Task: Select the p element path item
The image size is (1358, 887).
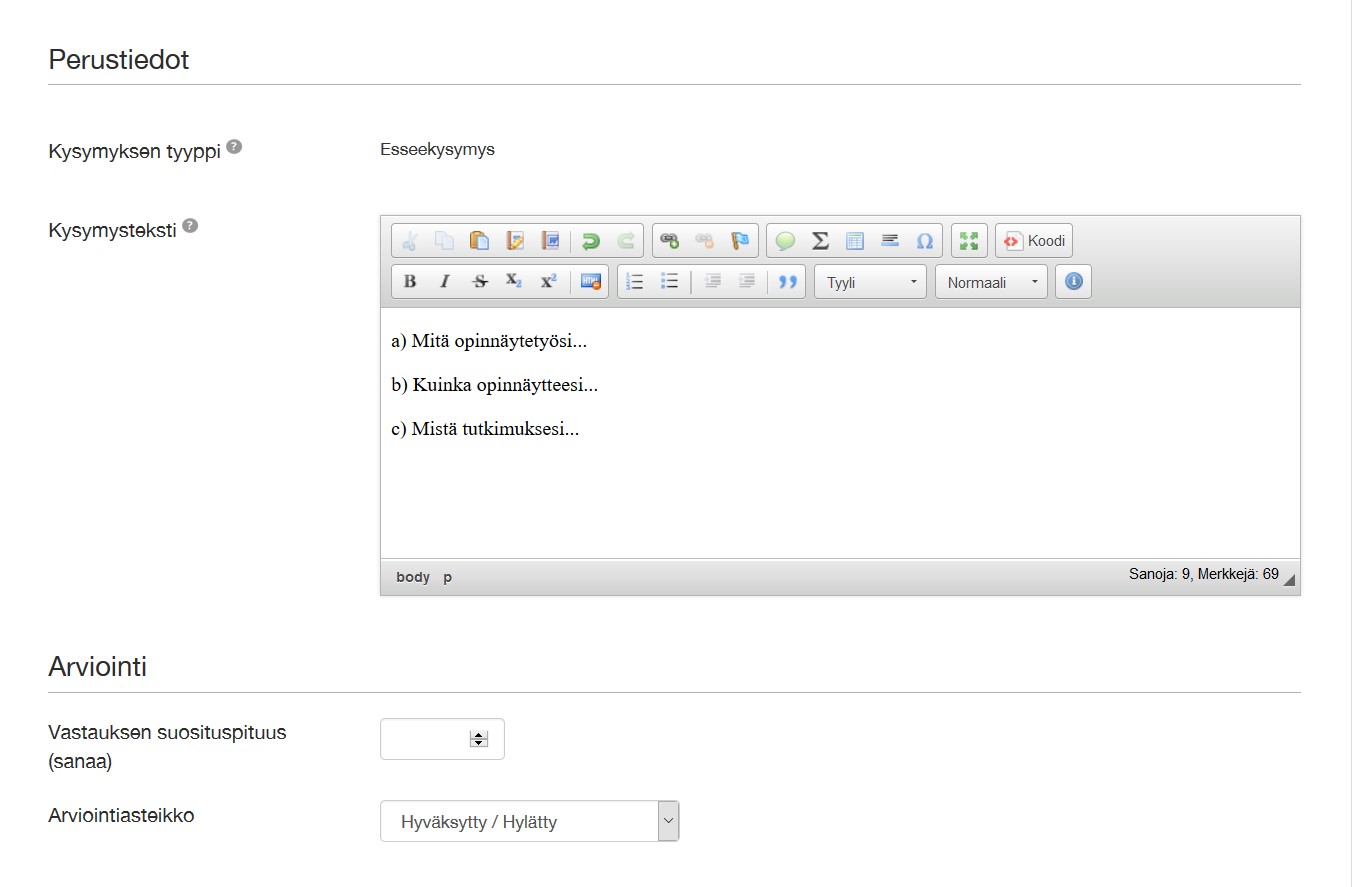Action: [x=448, y=577]
